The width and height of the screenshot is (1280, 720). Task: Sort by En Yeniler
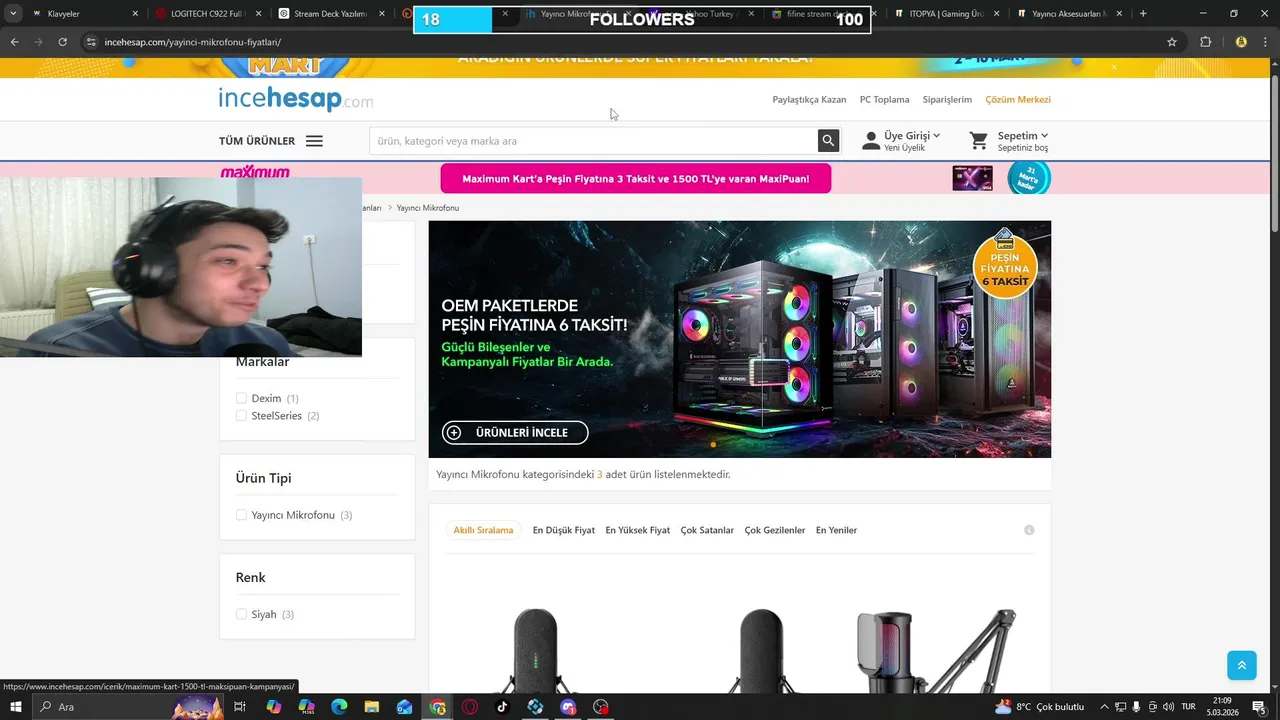click(x=836, y=530)
